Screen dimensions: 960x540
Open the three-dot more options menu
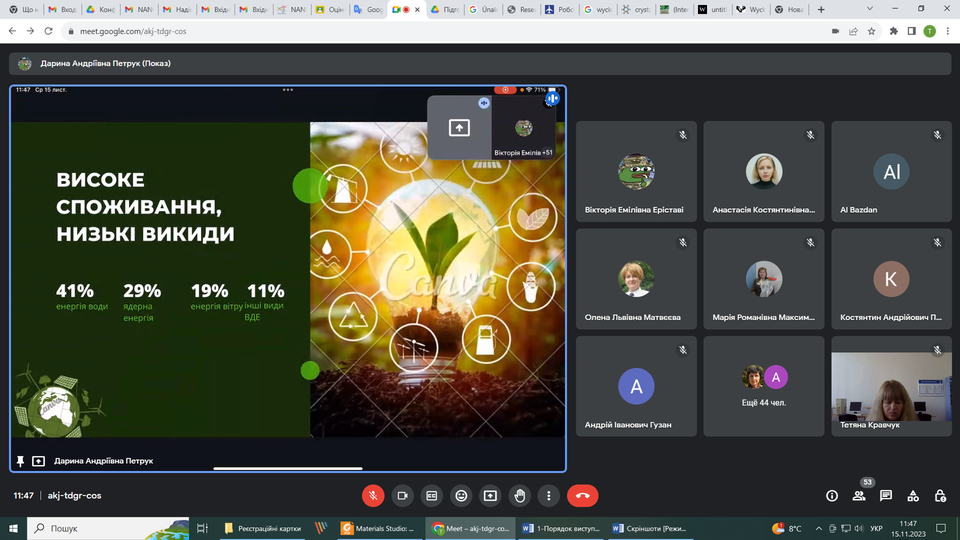pos(548,495)
